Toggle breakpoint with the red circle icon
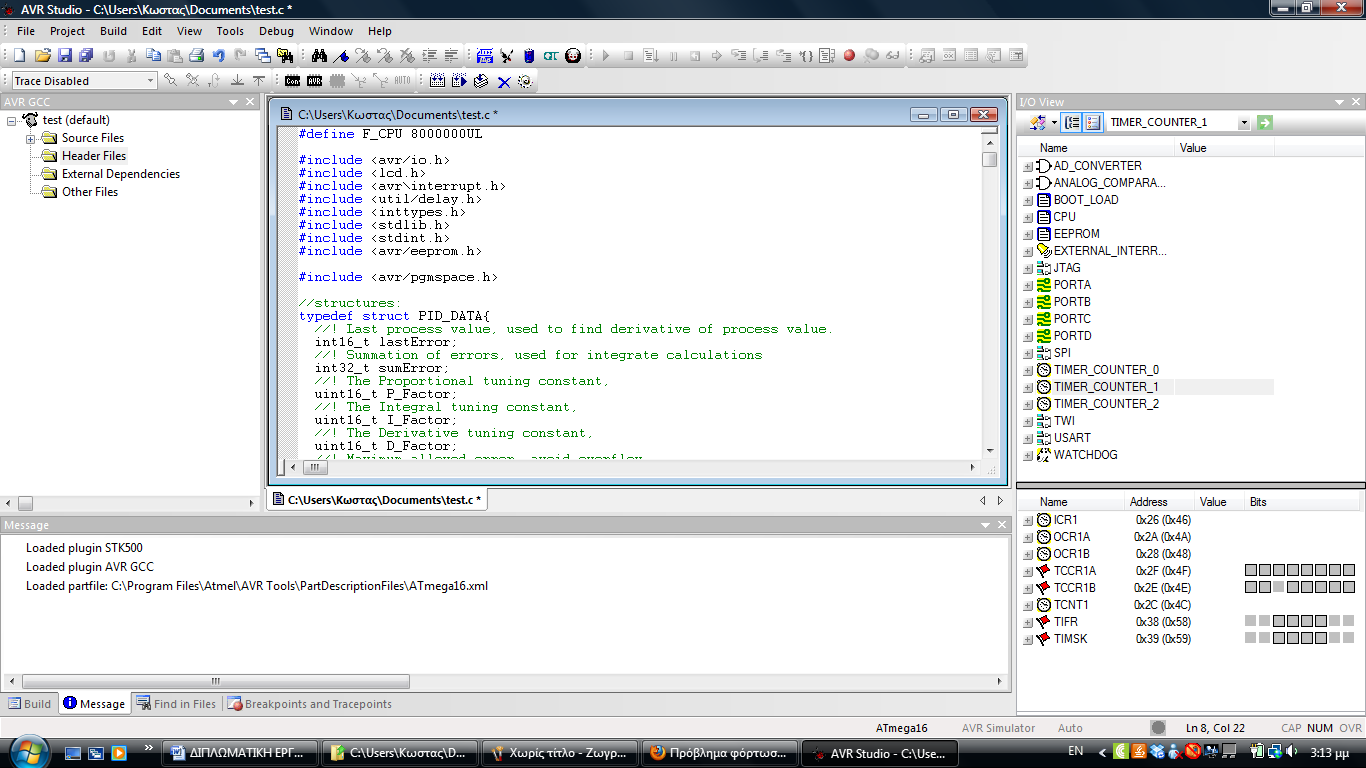 [x=849, y=56]
